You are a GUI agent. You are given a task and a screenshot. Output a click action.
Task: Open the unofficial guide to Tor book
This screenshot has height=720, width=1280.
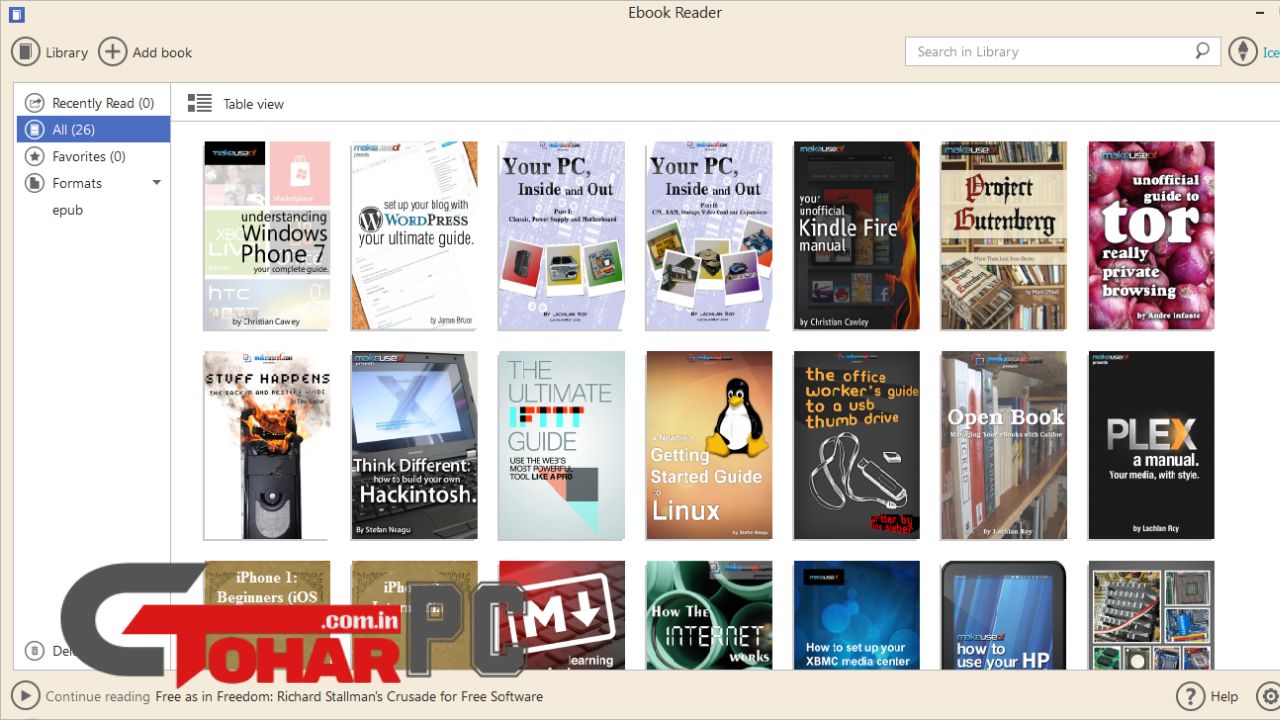point(1152,236)
